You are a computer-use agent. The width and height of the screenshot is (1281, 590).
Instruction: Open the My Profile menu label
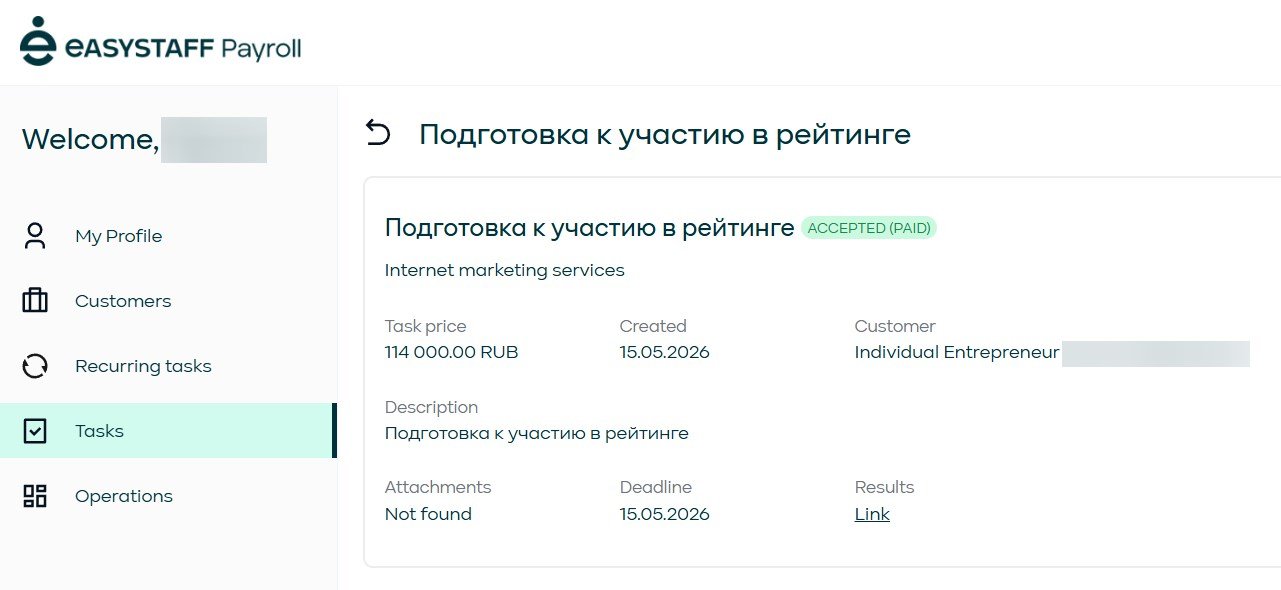(118, 236)
